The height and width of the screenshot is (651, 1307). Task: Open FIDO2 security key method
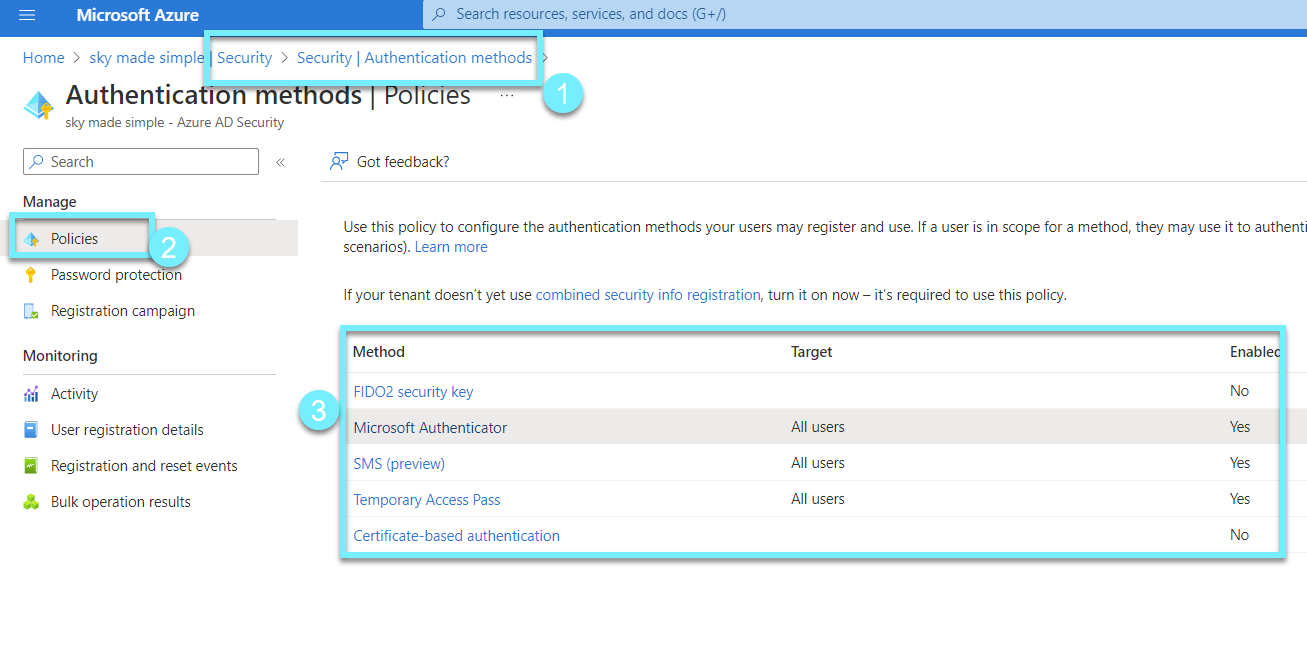tap(413, 392)
